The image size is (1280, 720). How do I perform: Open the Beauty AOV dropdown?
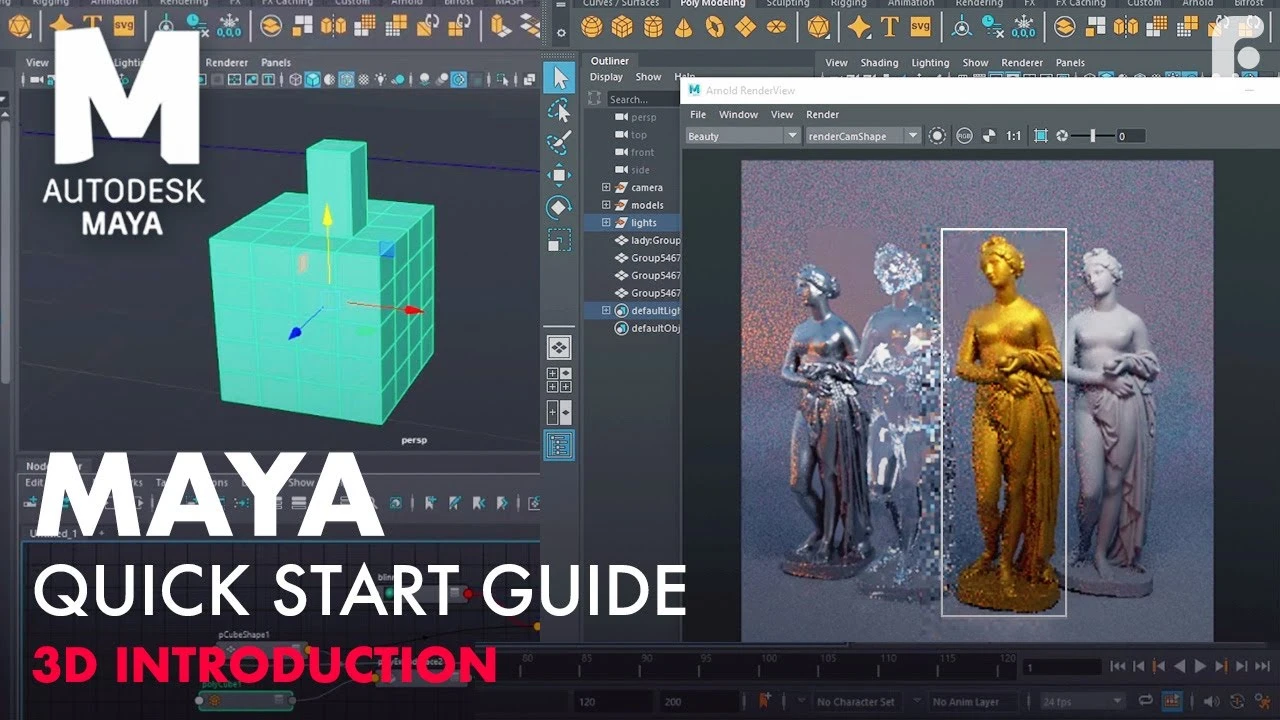coord(743,136)
